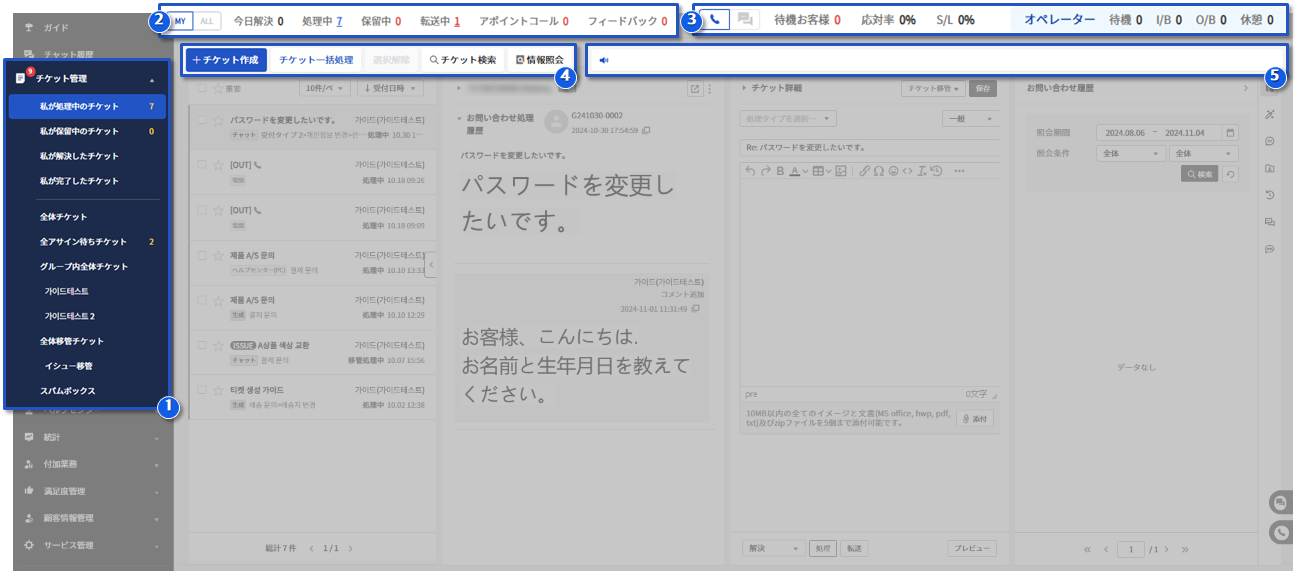Open the 10件/ページ page size dropdown
Viewport: 1300px width, 571px height.
click(327, 89)
